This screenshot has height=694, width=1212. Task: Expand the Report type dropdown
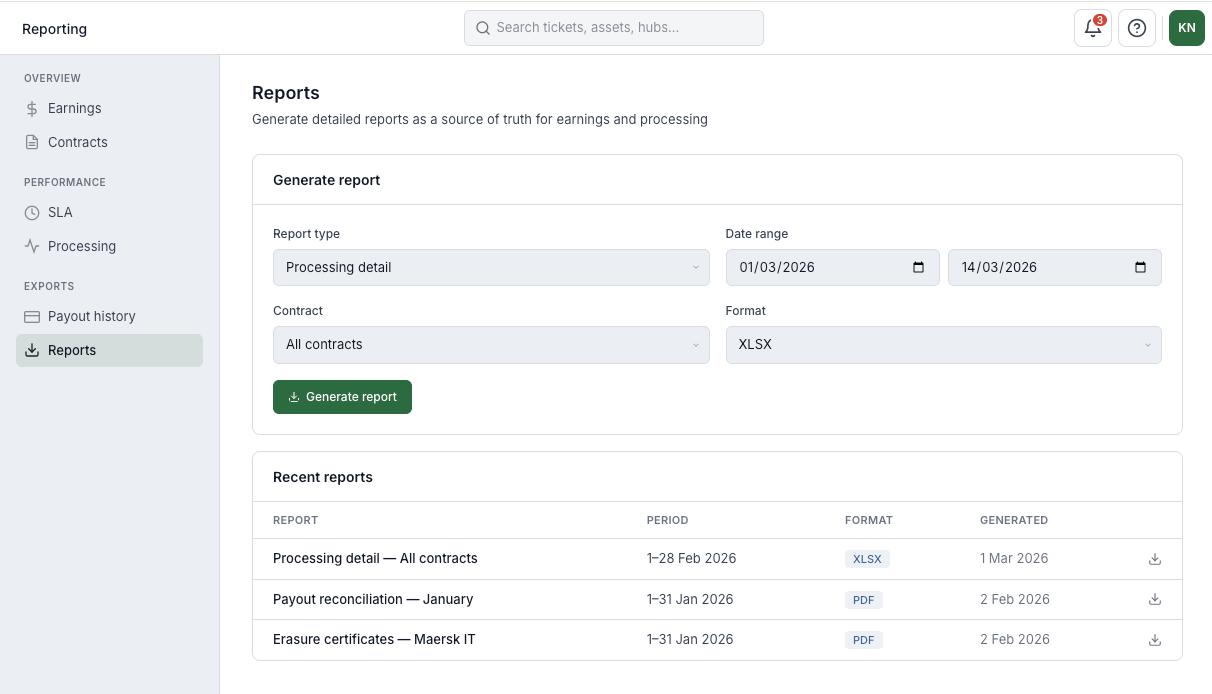pos(490,267)
